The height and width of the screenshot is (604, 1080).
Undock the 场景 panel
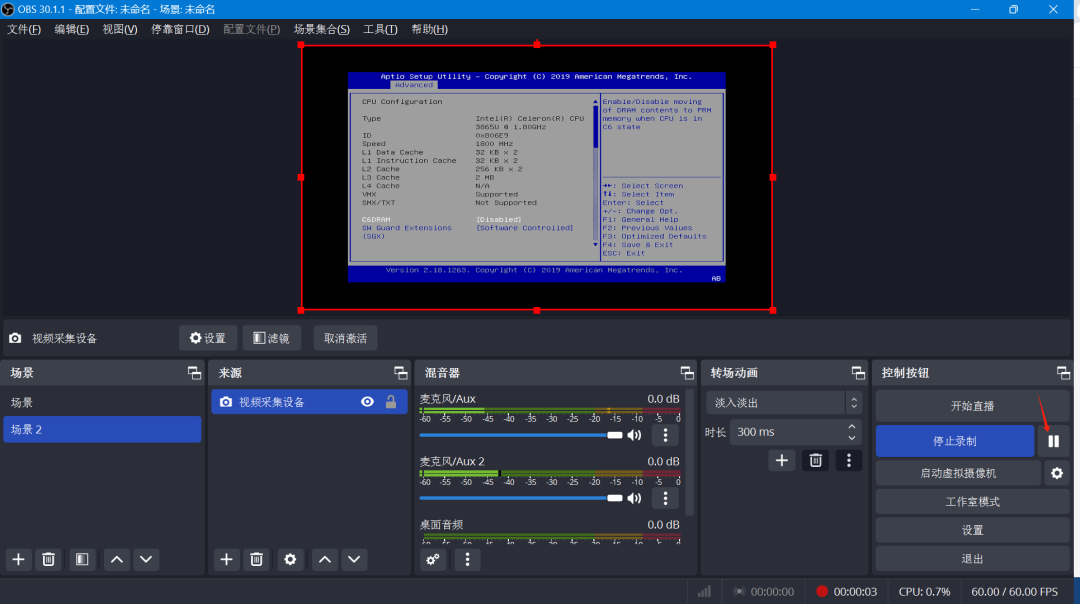(194, 373)
